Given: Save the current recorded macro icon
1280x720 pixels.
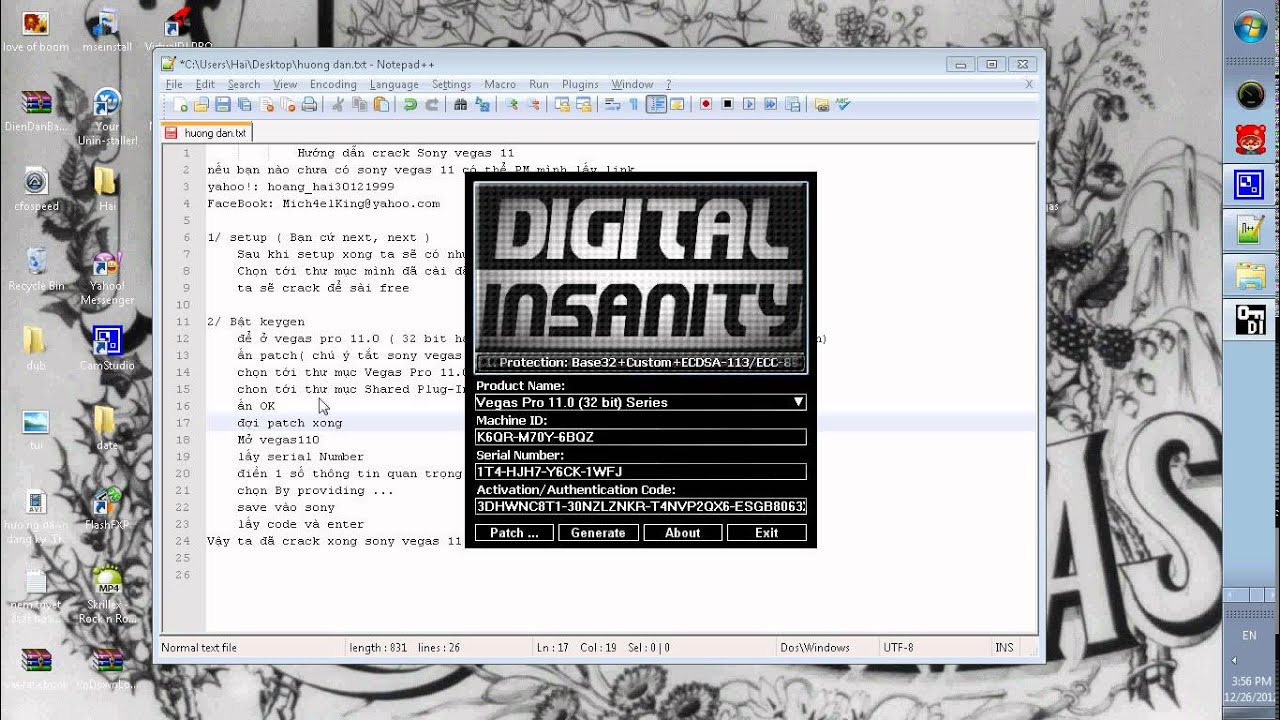Looking at the screenshot, I should click(x=793, y=104).
